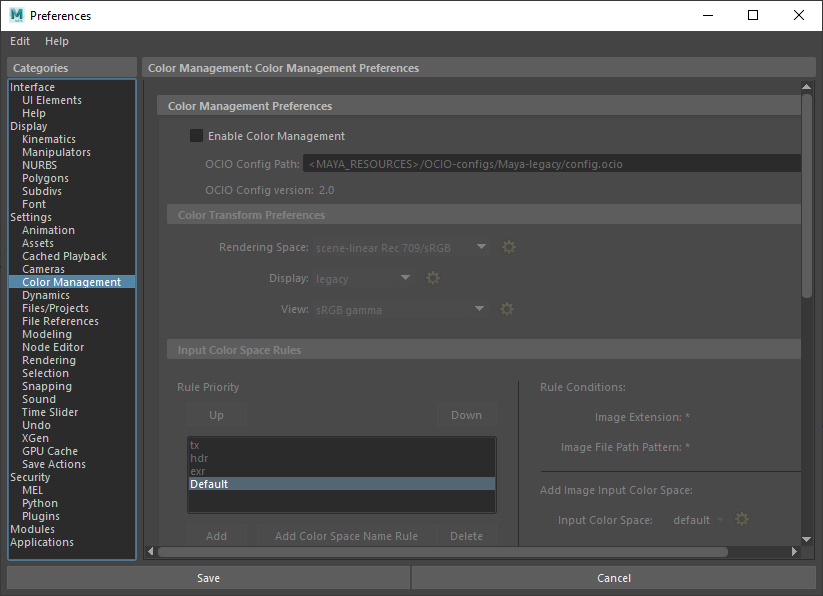The height and width of the screenshot is (596, 823).
Task: Click the scroll right arrow
Action: [795, 551]
